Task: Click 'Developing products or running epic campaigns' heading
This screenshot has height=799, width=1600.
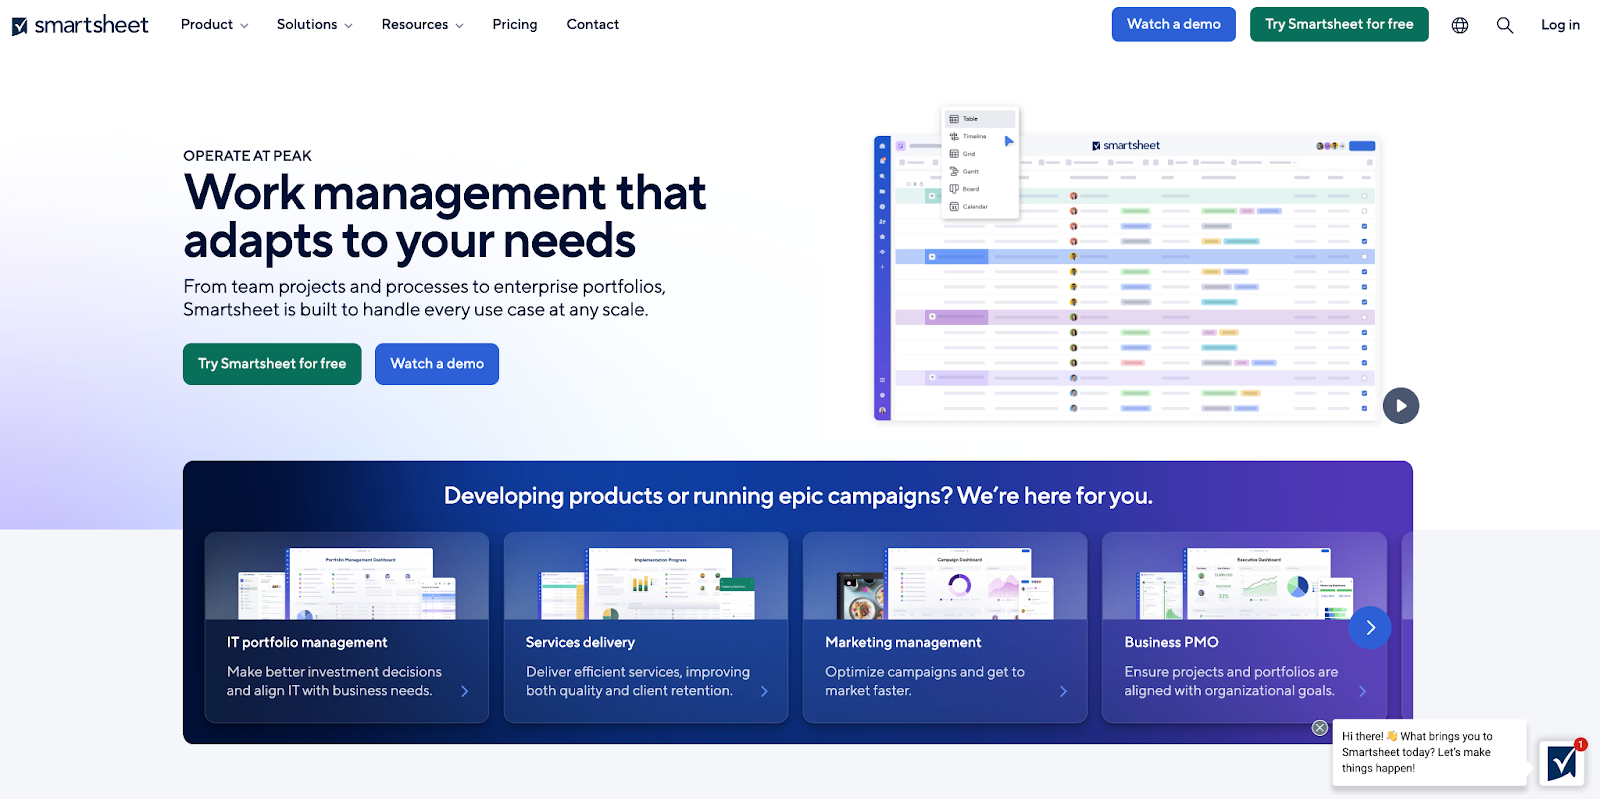Action: [798, 496]
